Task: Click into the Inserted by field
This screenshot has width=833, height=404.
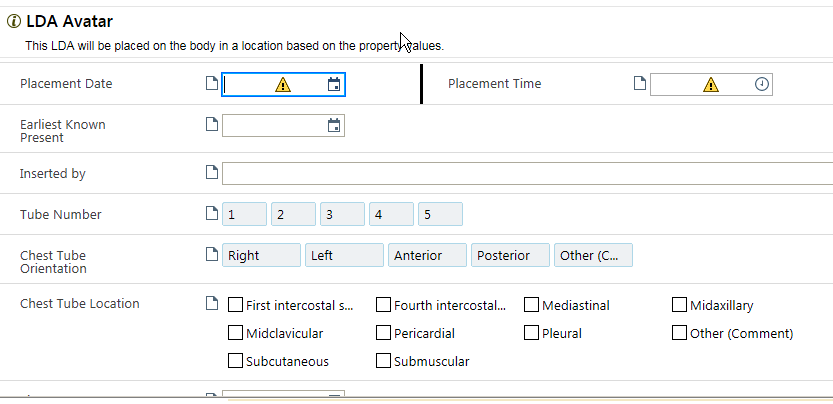Action: pos(528,173)
